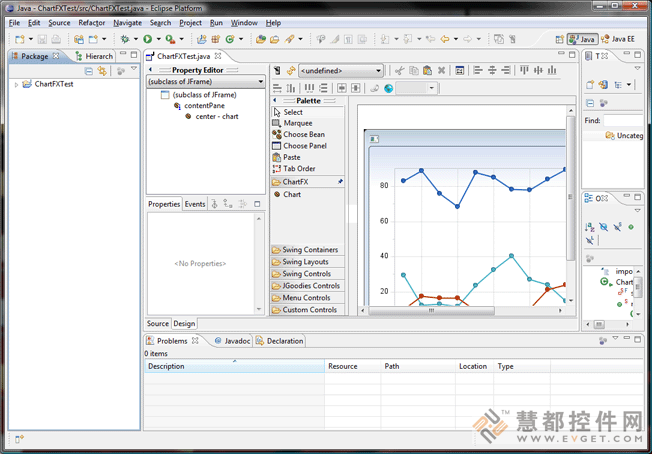This screenshot has width=652, height=454.
Task: Open the Javadoc view tab
Action: [233, 341]
